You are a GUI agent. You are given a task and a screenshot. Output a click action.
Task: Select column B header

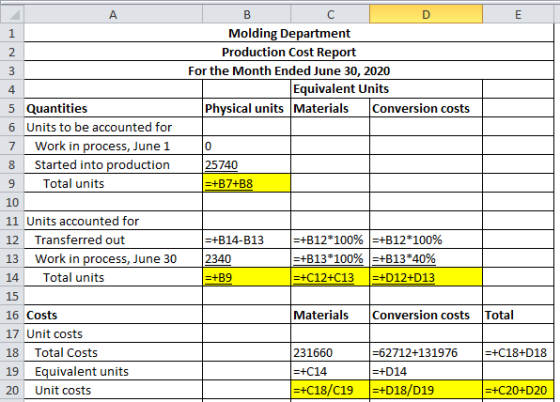point(246,15)
